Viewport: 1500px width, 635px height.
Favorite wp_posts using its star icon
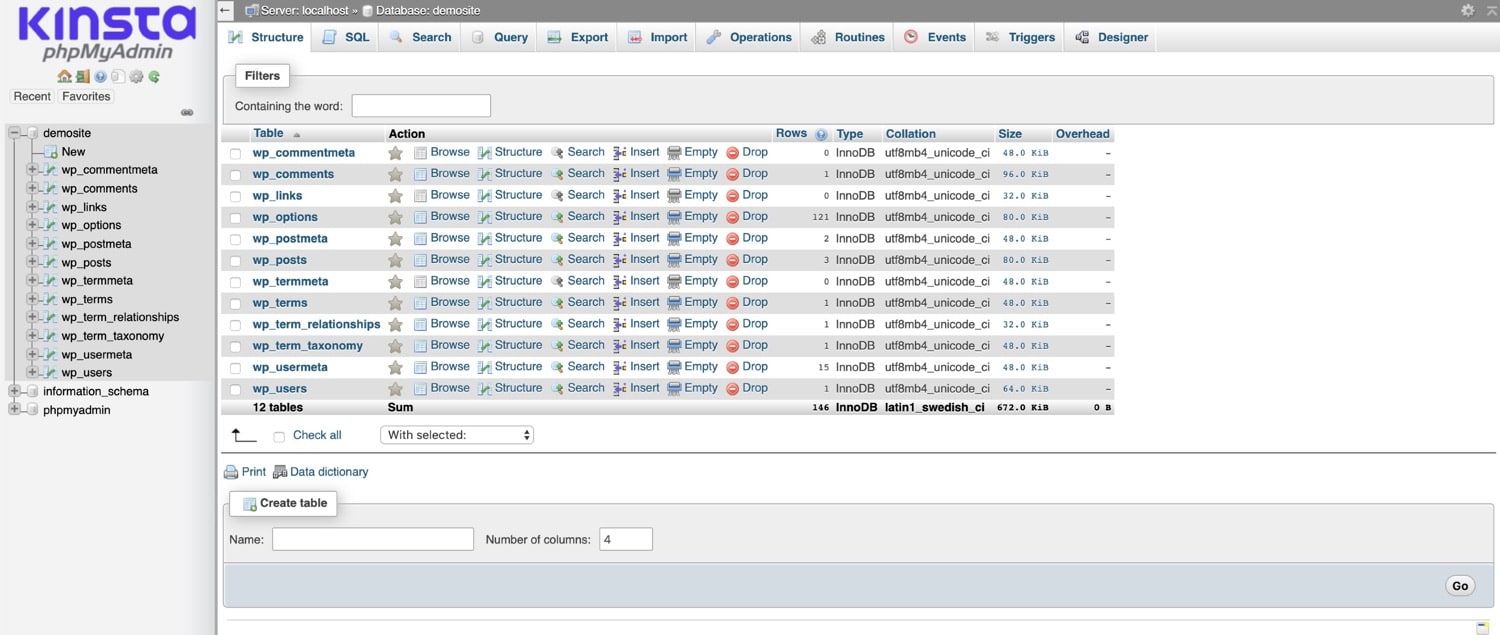click(395, 259)
